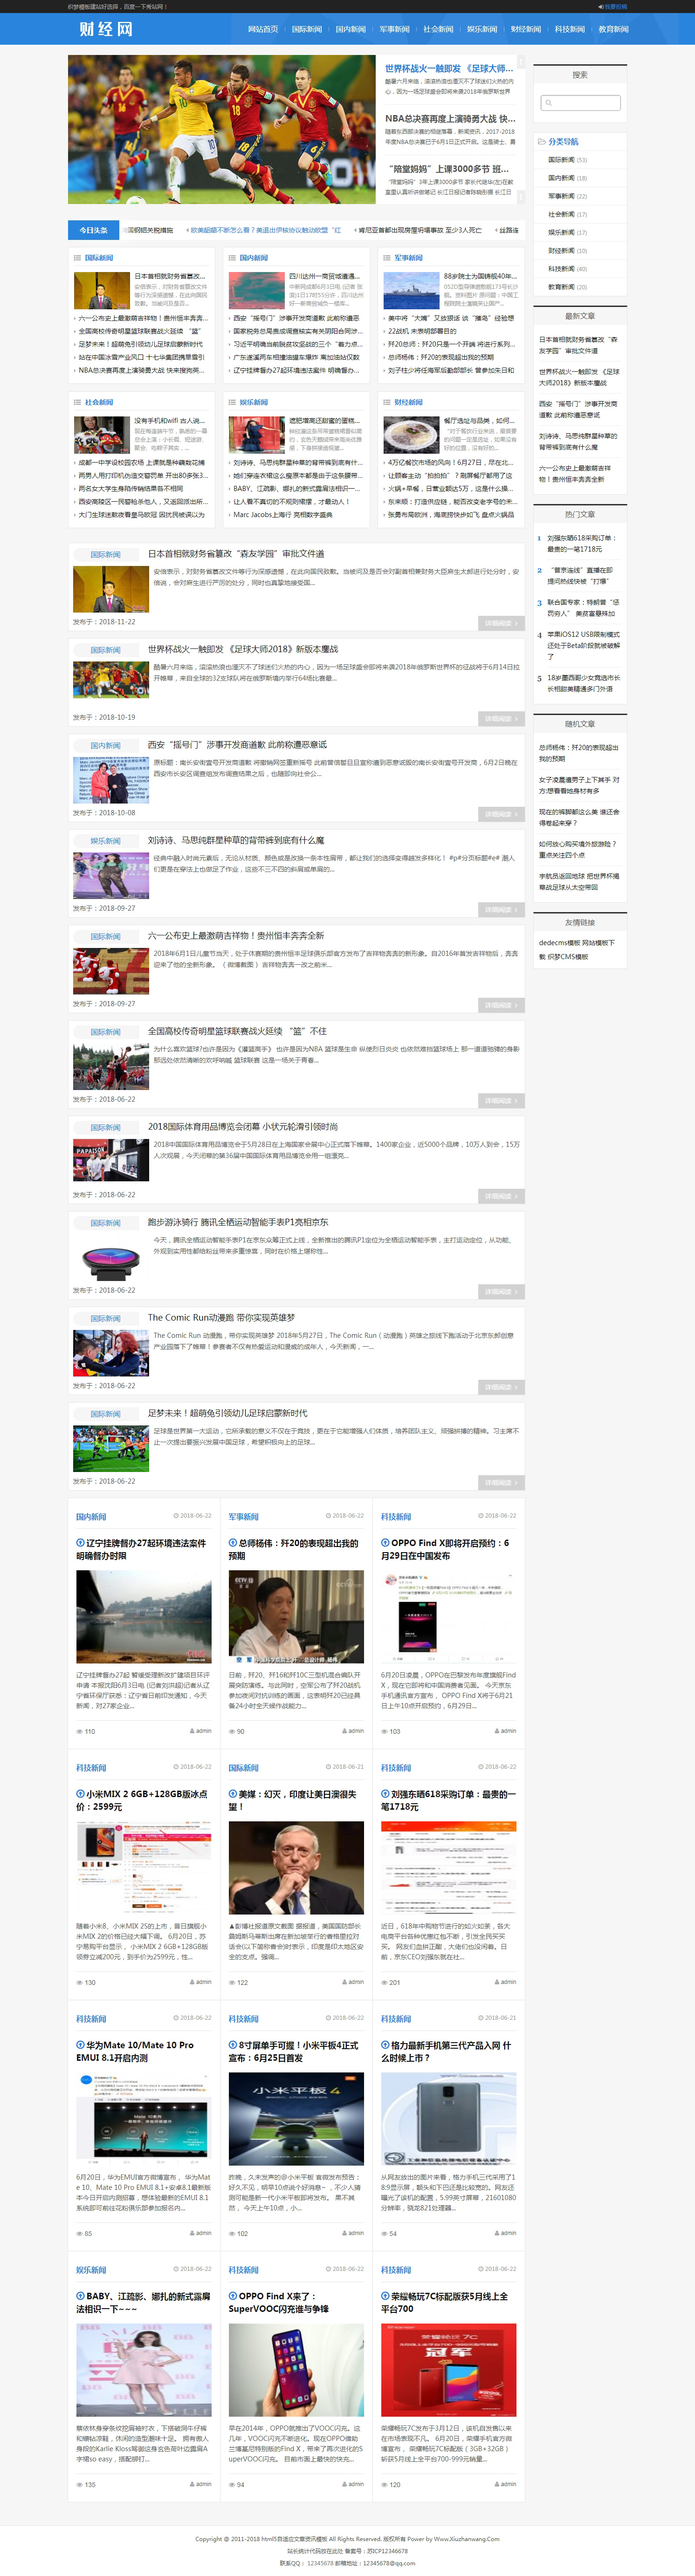Click eye views icon showing 103

[x=384, y=1731]
